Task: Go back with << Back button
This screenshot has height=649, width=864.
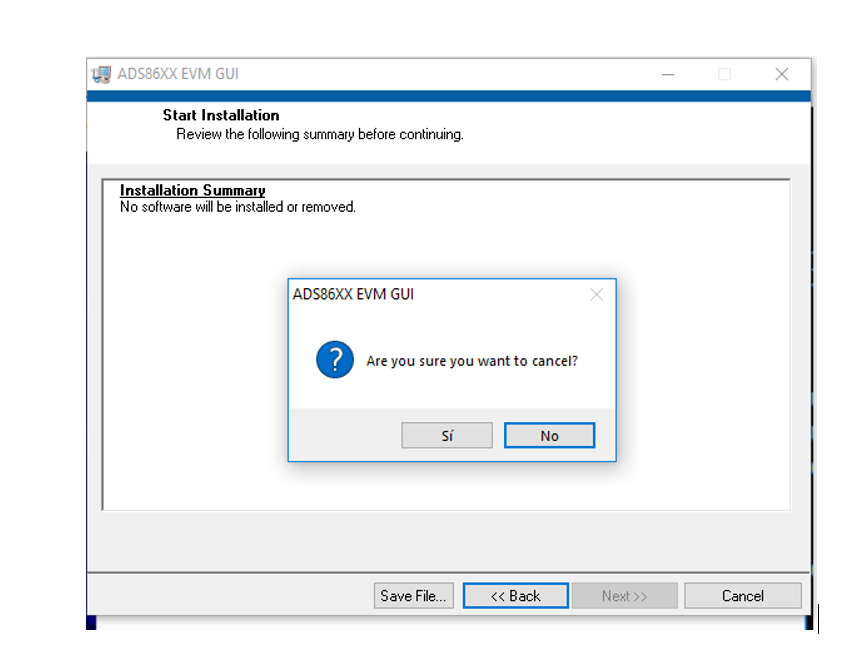Action: (x=515, y=596)
